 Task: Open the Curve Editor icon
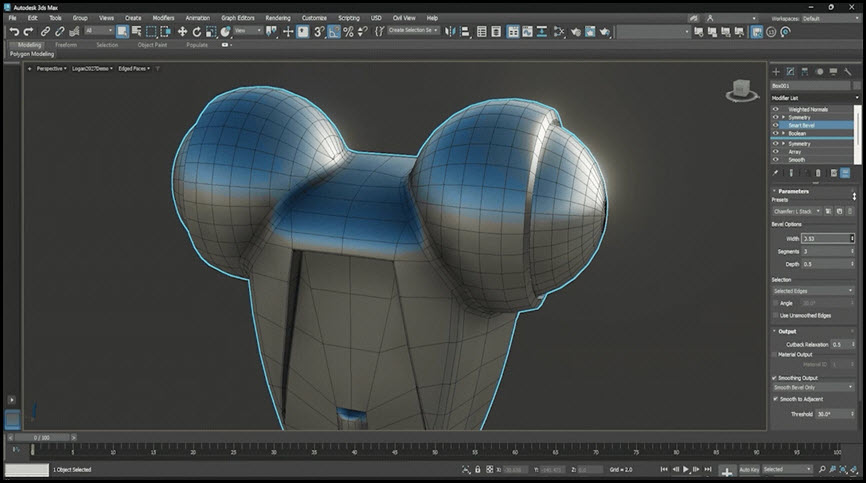tap(527, 31)
